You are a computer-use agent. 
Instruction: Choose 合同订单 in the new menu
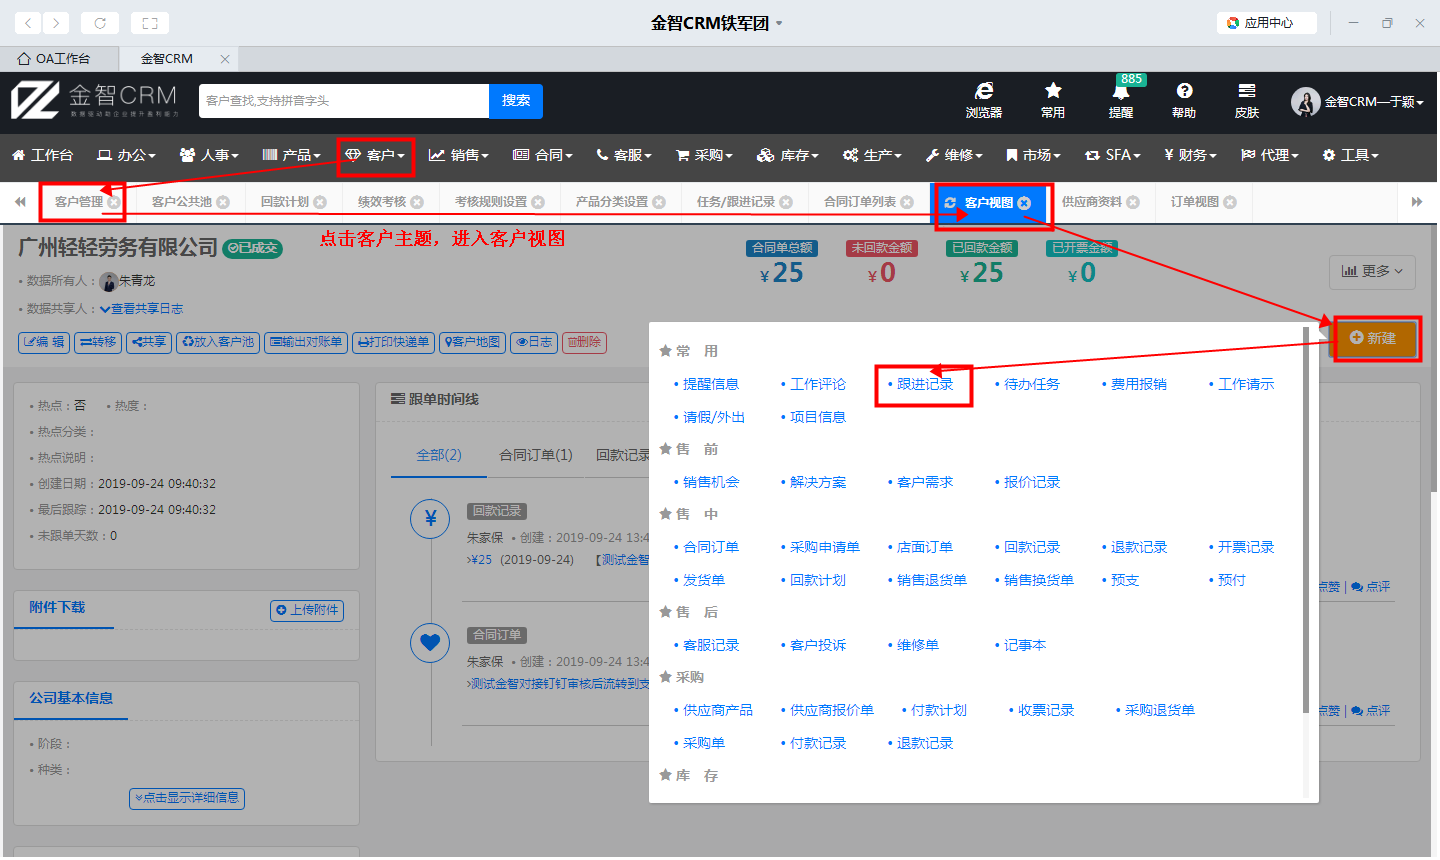click(711, 547)
